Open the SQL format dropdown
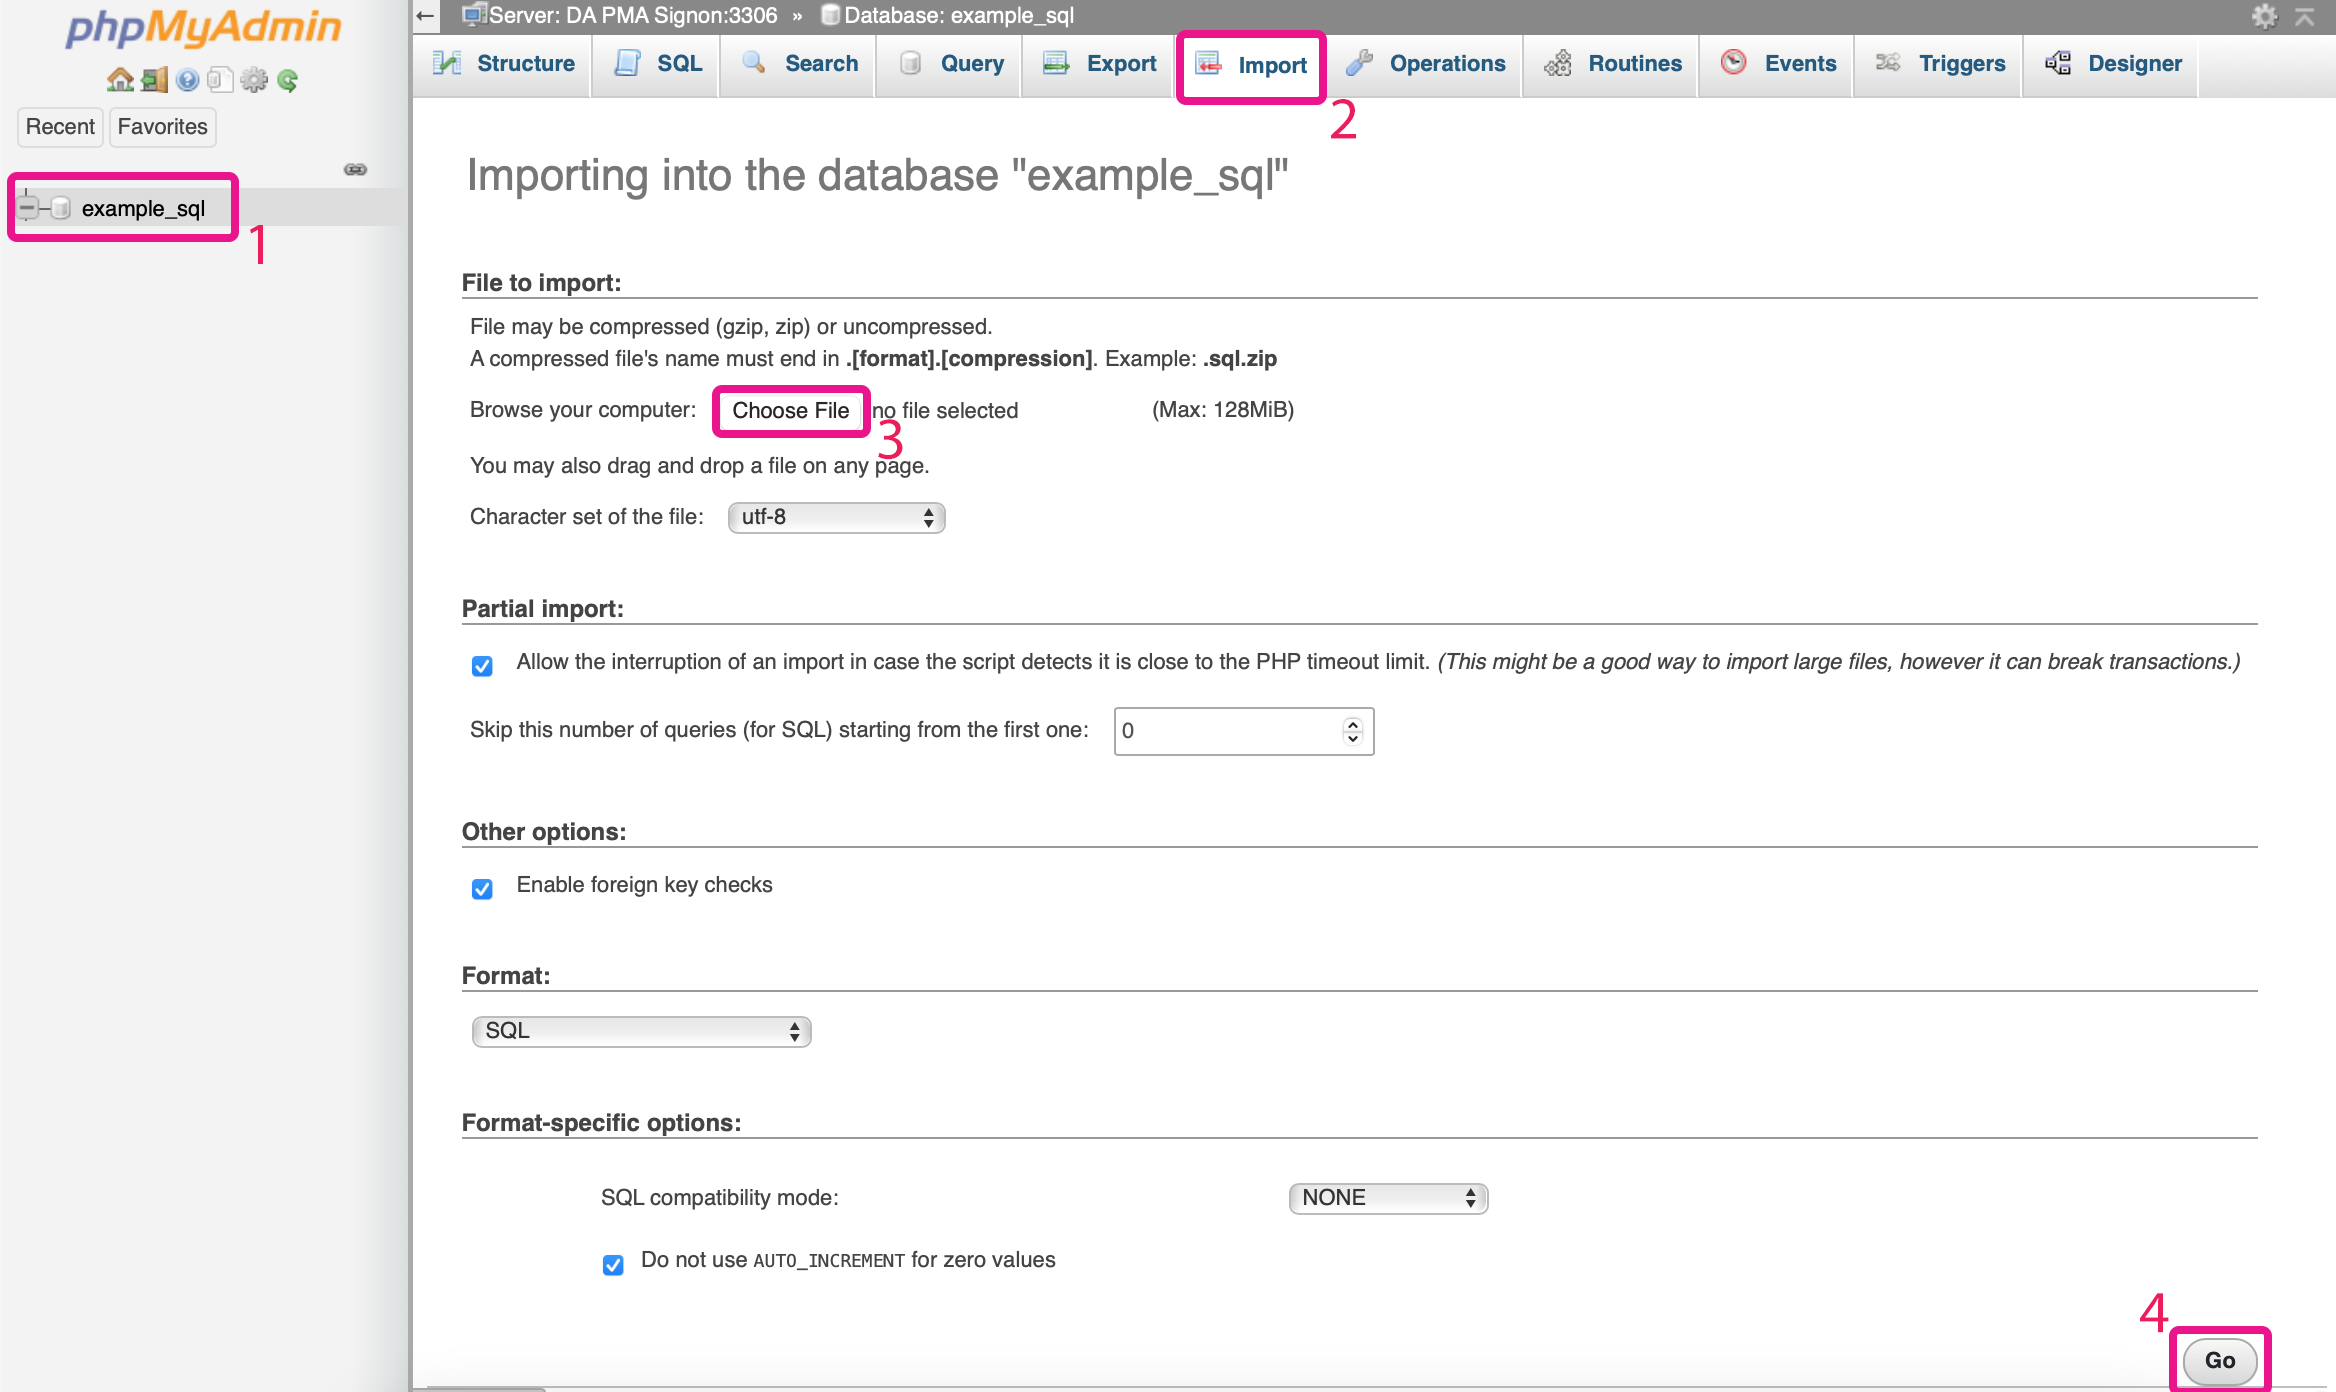The width and height of the screenshot is (2336, 1392). point(641,1031)
